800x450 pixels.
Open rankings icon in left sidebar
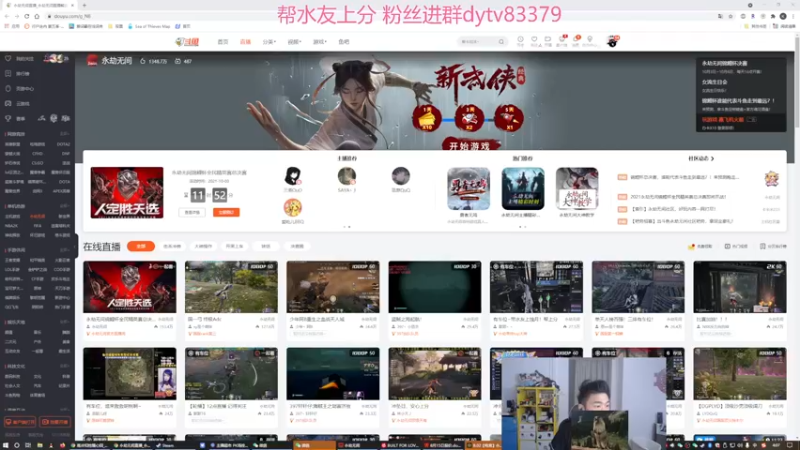[x=8, y=73]
